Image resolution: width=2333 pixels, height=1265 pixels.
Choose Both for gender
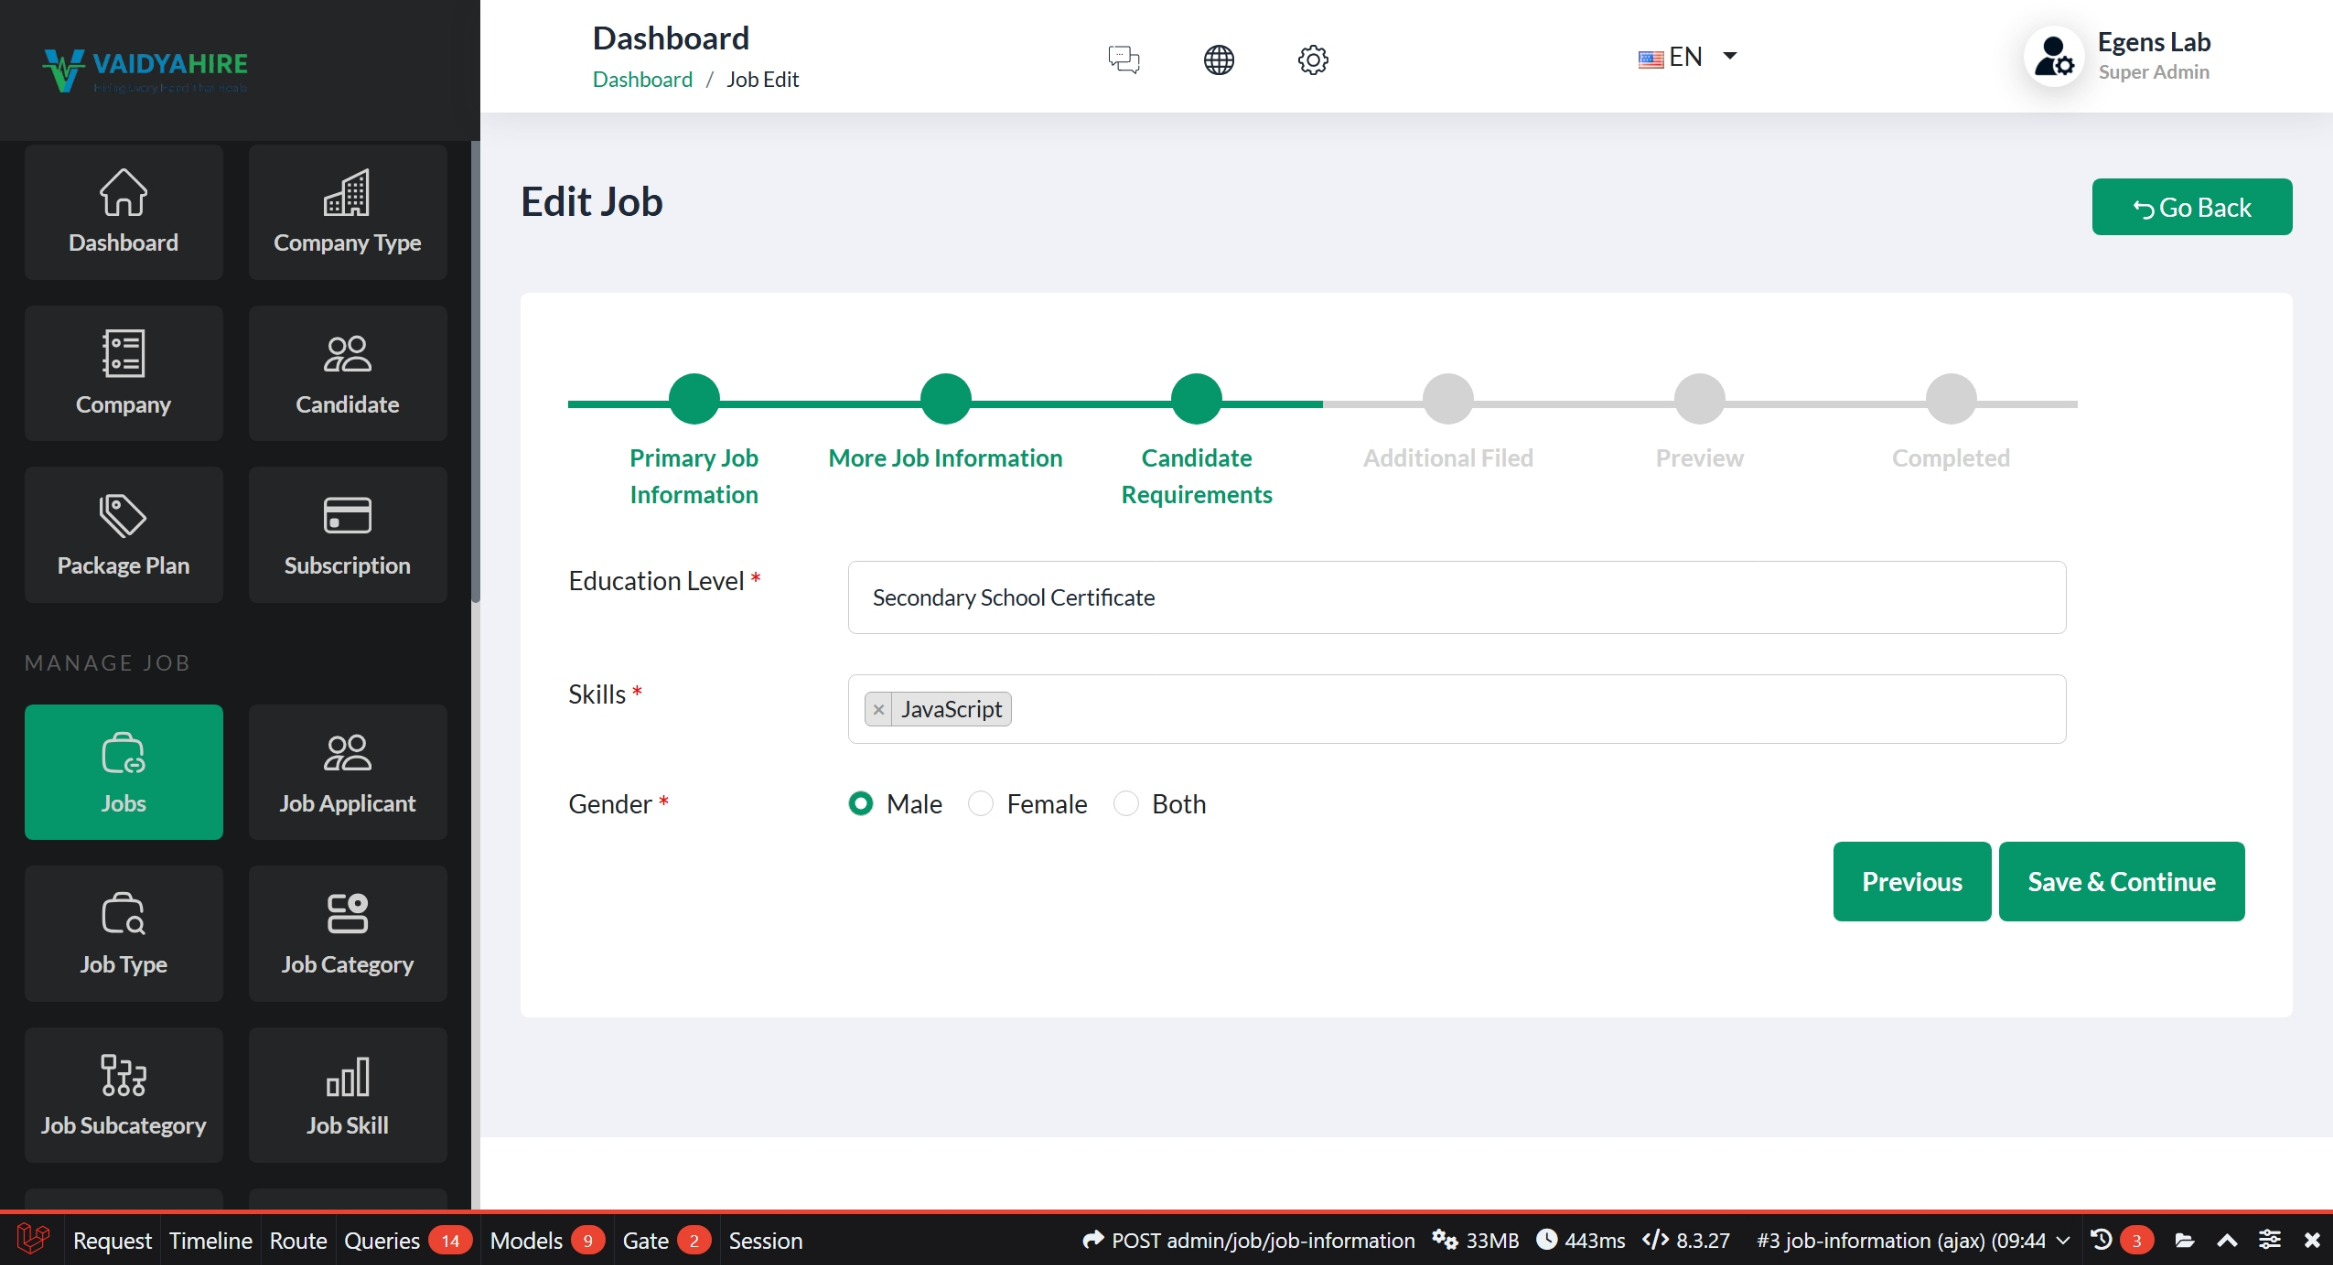coord(1126,804)
